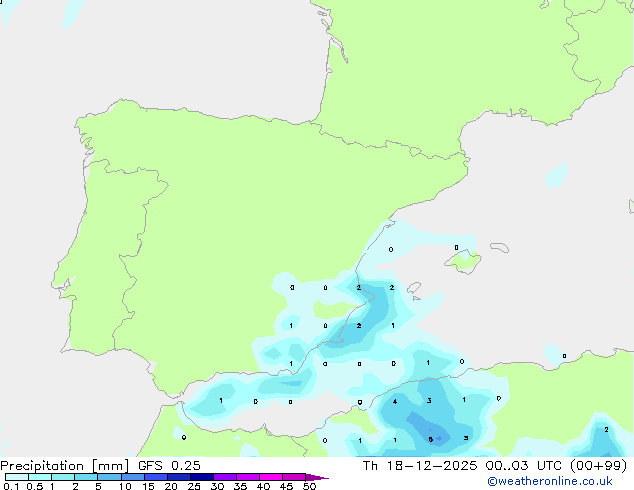
Task: Click the over-50 mm legend arrow tip
Action: 317,477
